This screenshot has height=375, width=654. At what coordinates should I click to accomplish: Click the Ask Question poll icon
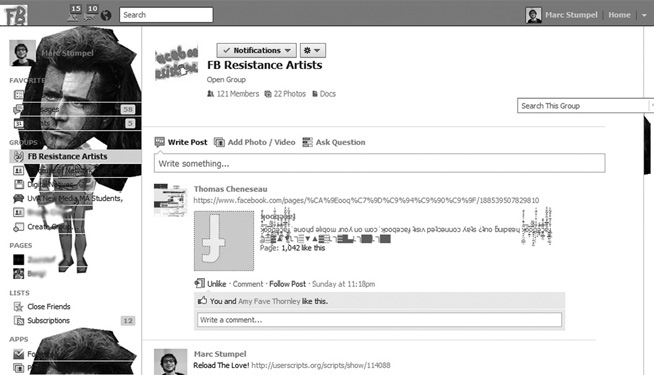tap(307, 142)
